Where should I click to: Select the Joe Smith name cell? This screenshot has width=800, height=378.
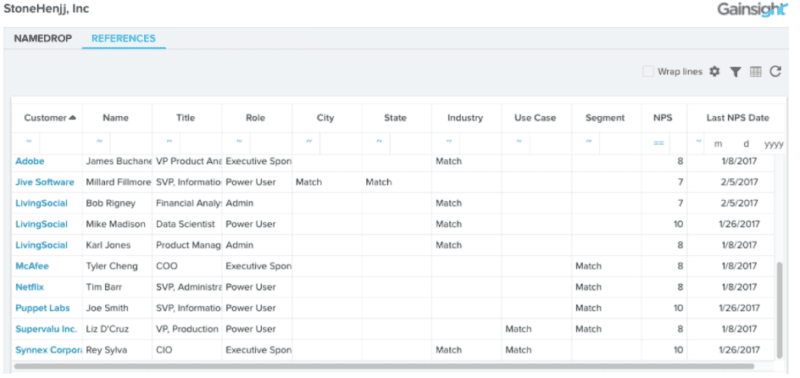click(117, 308)
